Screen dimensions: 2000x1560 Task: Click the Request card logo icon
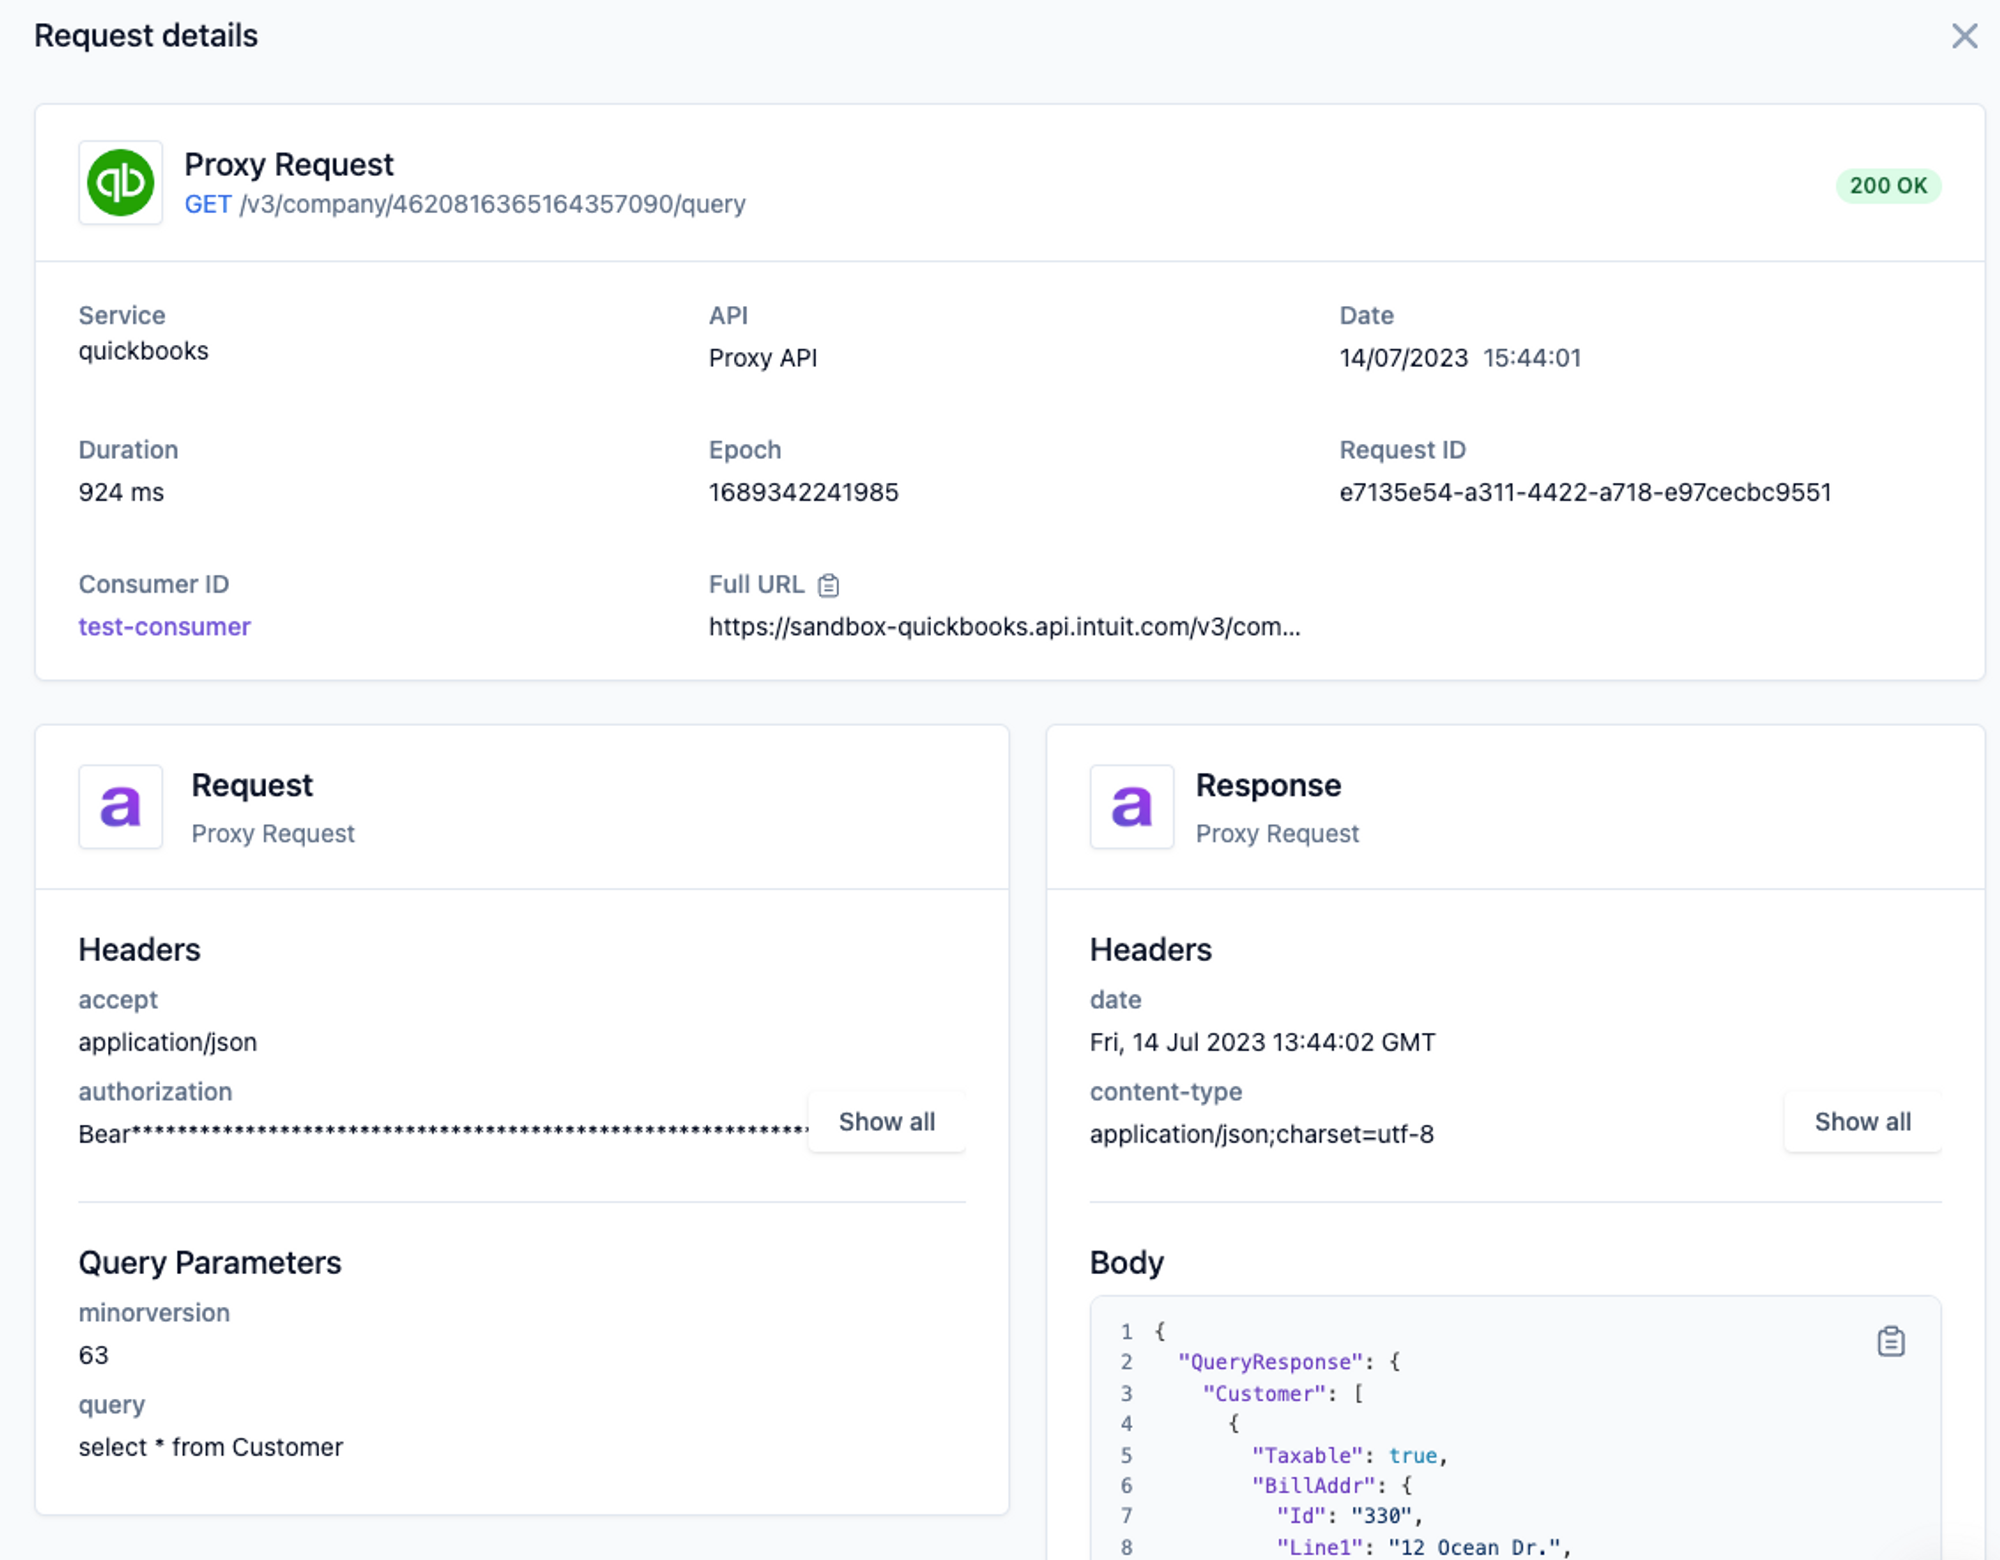coord(121,807)
